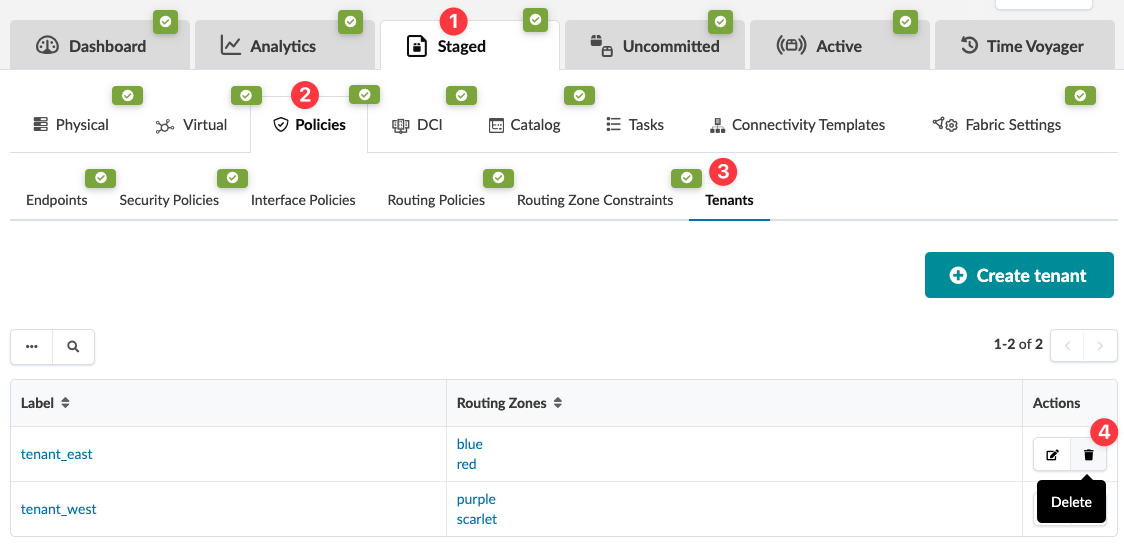Go to next page of tenants

pyautogui.click(x=1100, y=346)
